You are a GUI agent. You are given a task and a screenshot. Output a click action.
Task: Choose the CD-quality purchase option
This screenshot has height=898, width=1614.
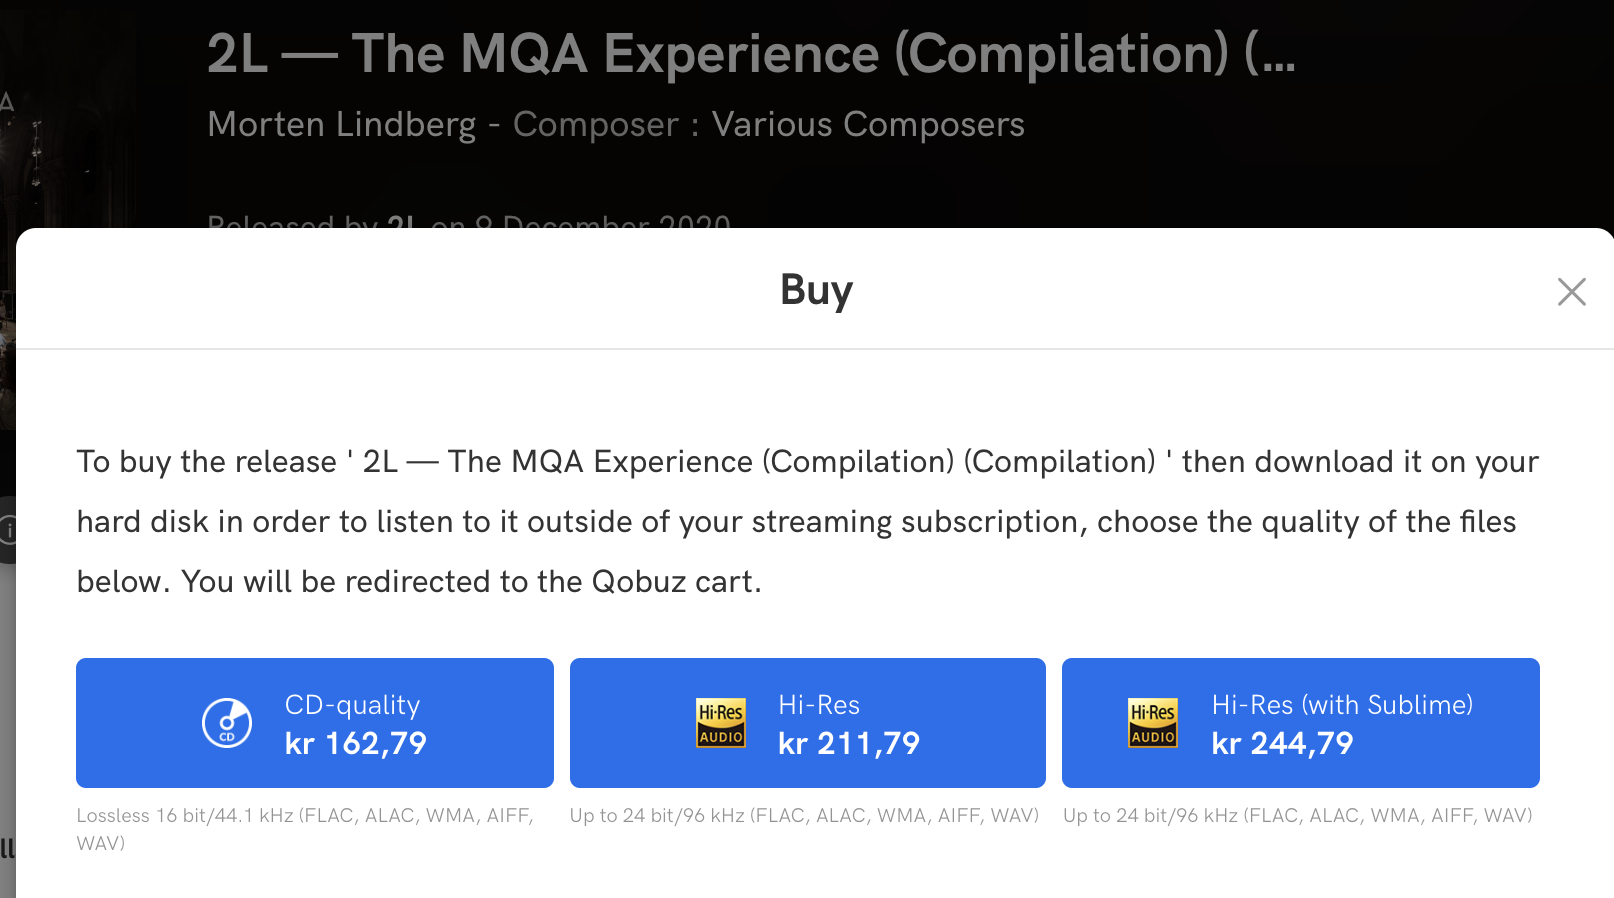(x=314, y=722)
